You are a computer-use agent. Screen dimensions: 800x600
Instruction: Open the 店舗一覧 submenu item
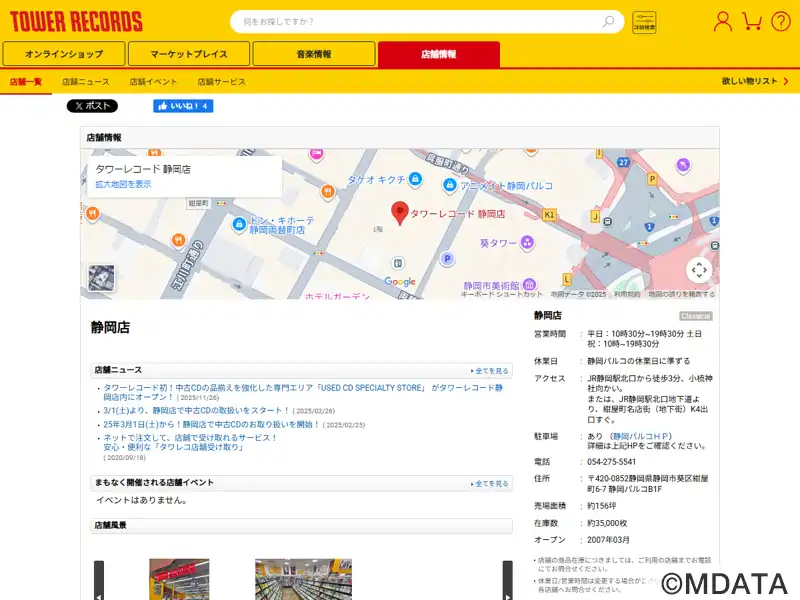26,82
